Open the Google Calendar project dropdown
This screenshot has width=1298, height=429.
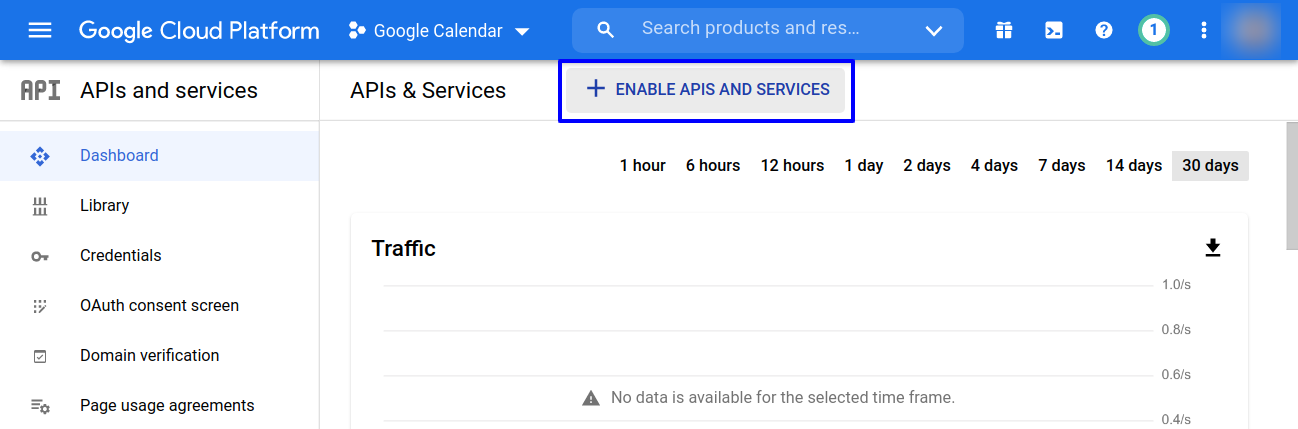(x=439, y=31)
